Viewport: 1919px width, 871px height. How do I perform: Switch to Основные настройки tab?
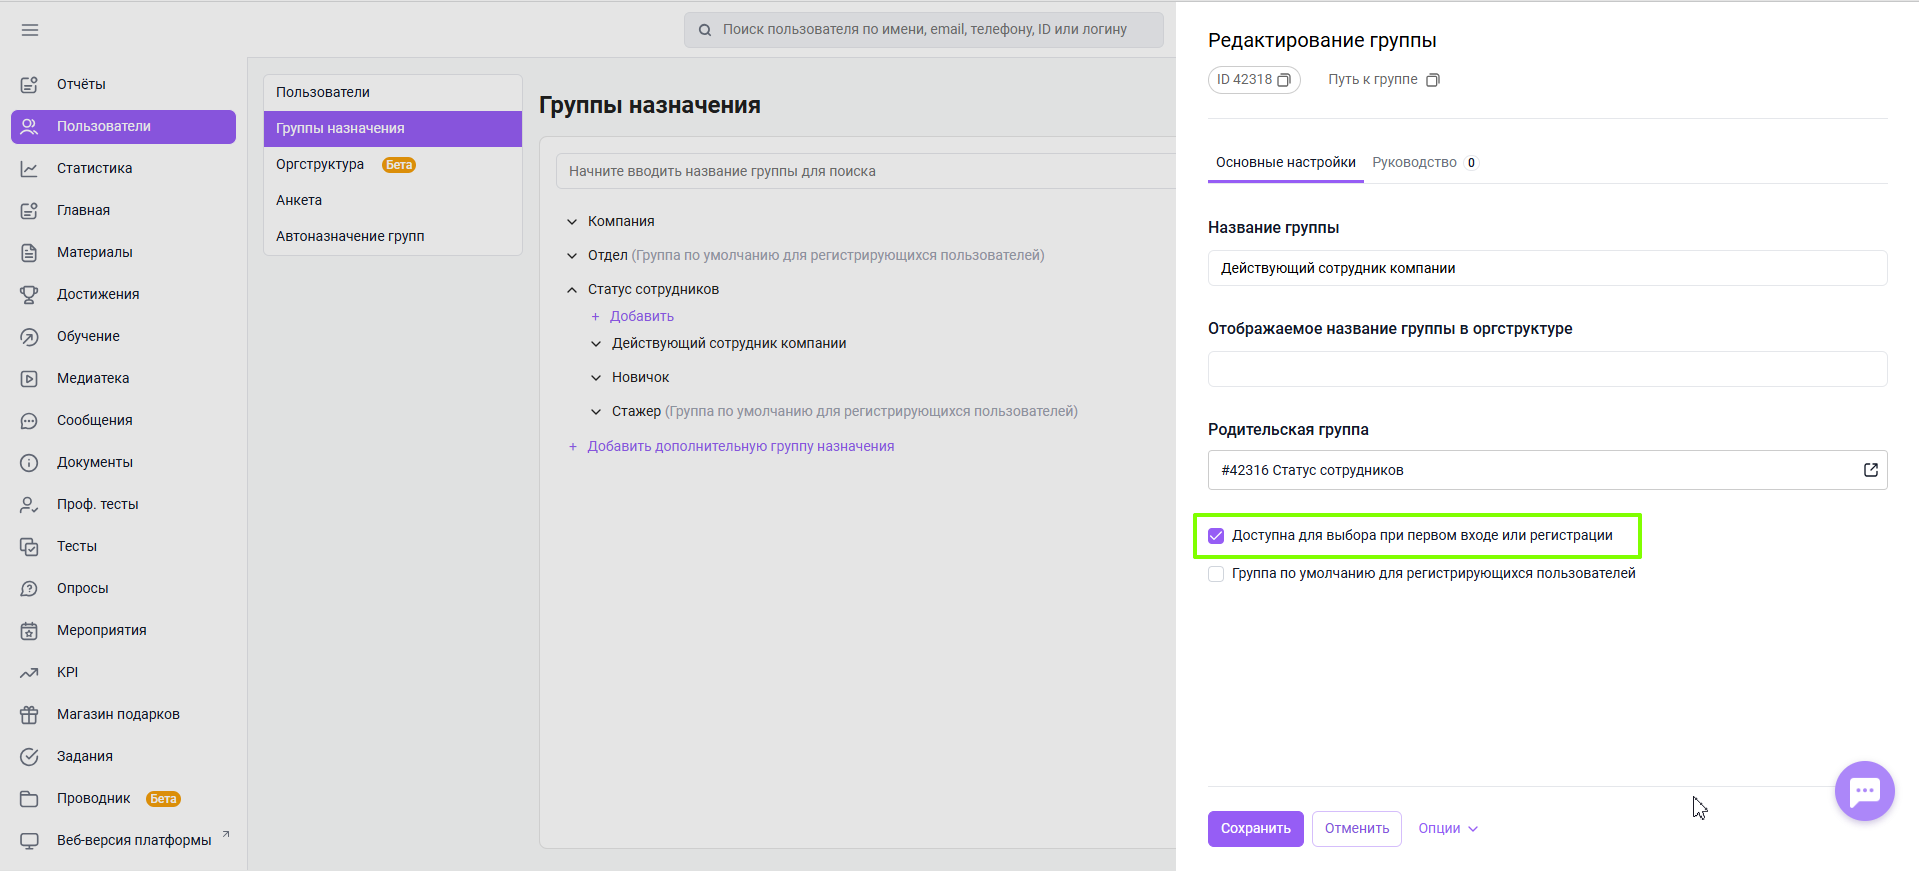(1286, 162)
